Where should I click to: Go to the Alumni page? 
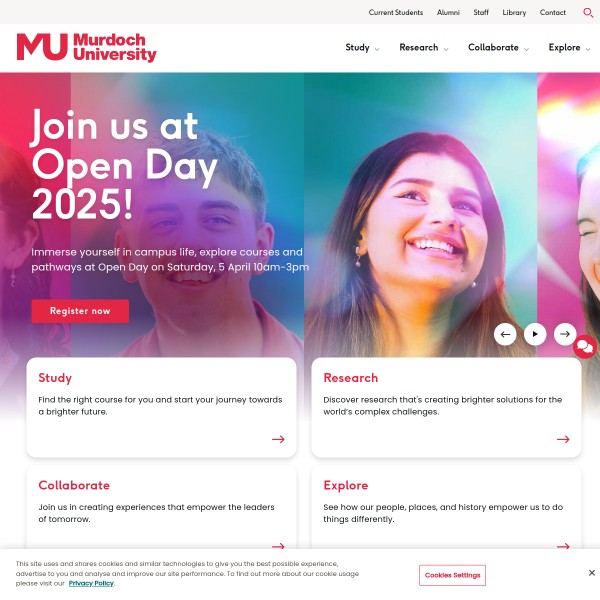(448, 13)
